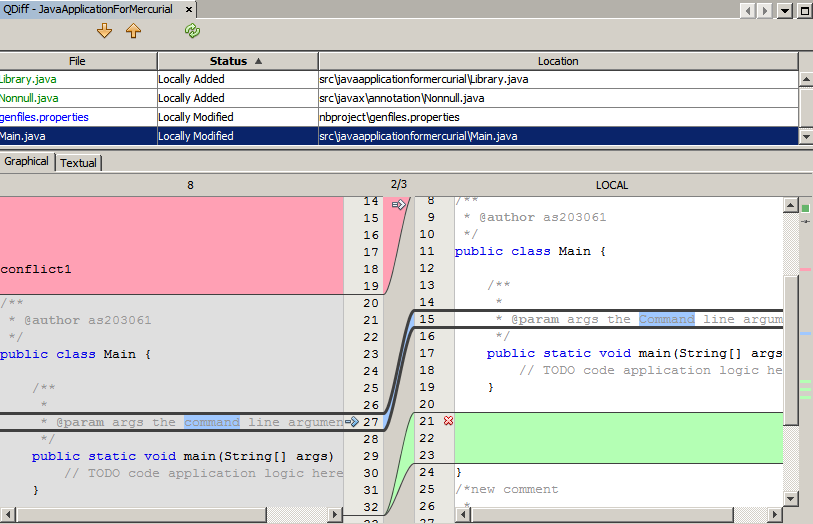
Task: Go to previous difference arrow
Action: point(133,31)
